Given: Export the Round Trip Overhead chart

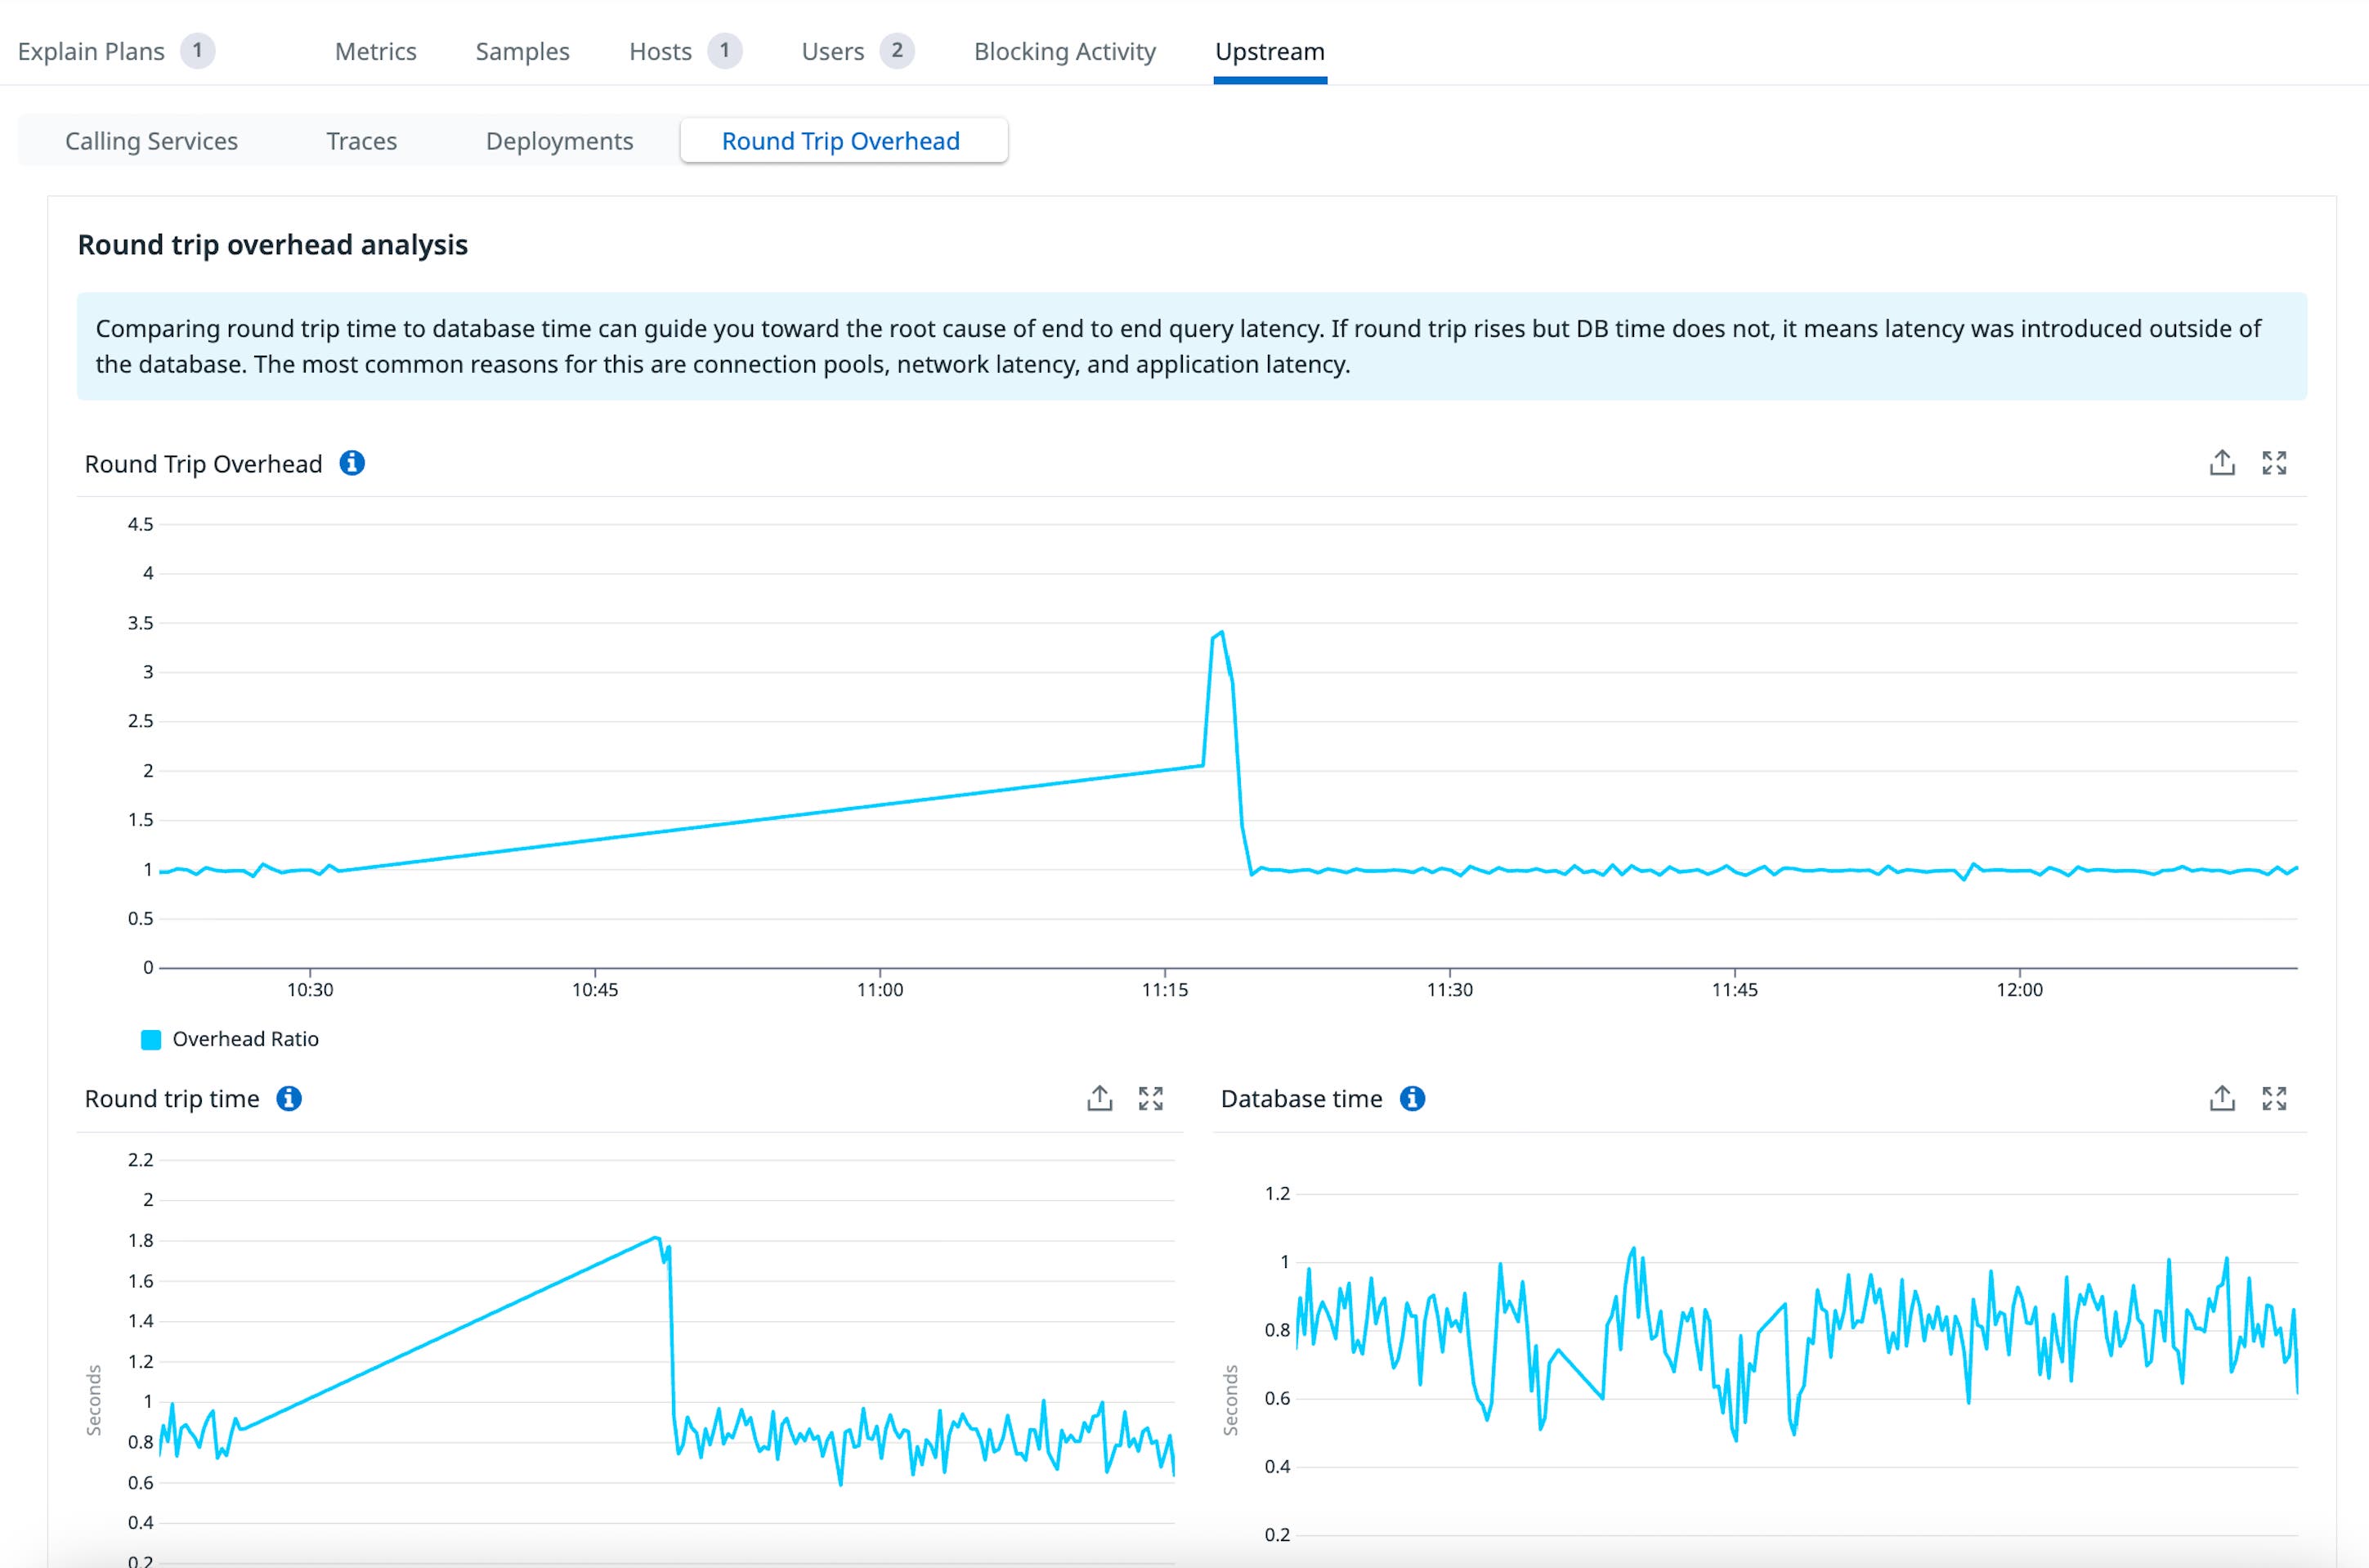Looking at the screenshot, I should pos(2221,463).
